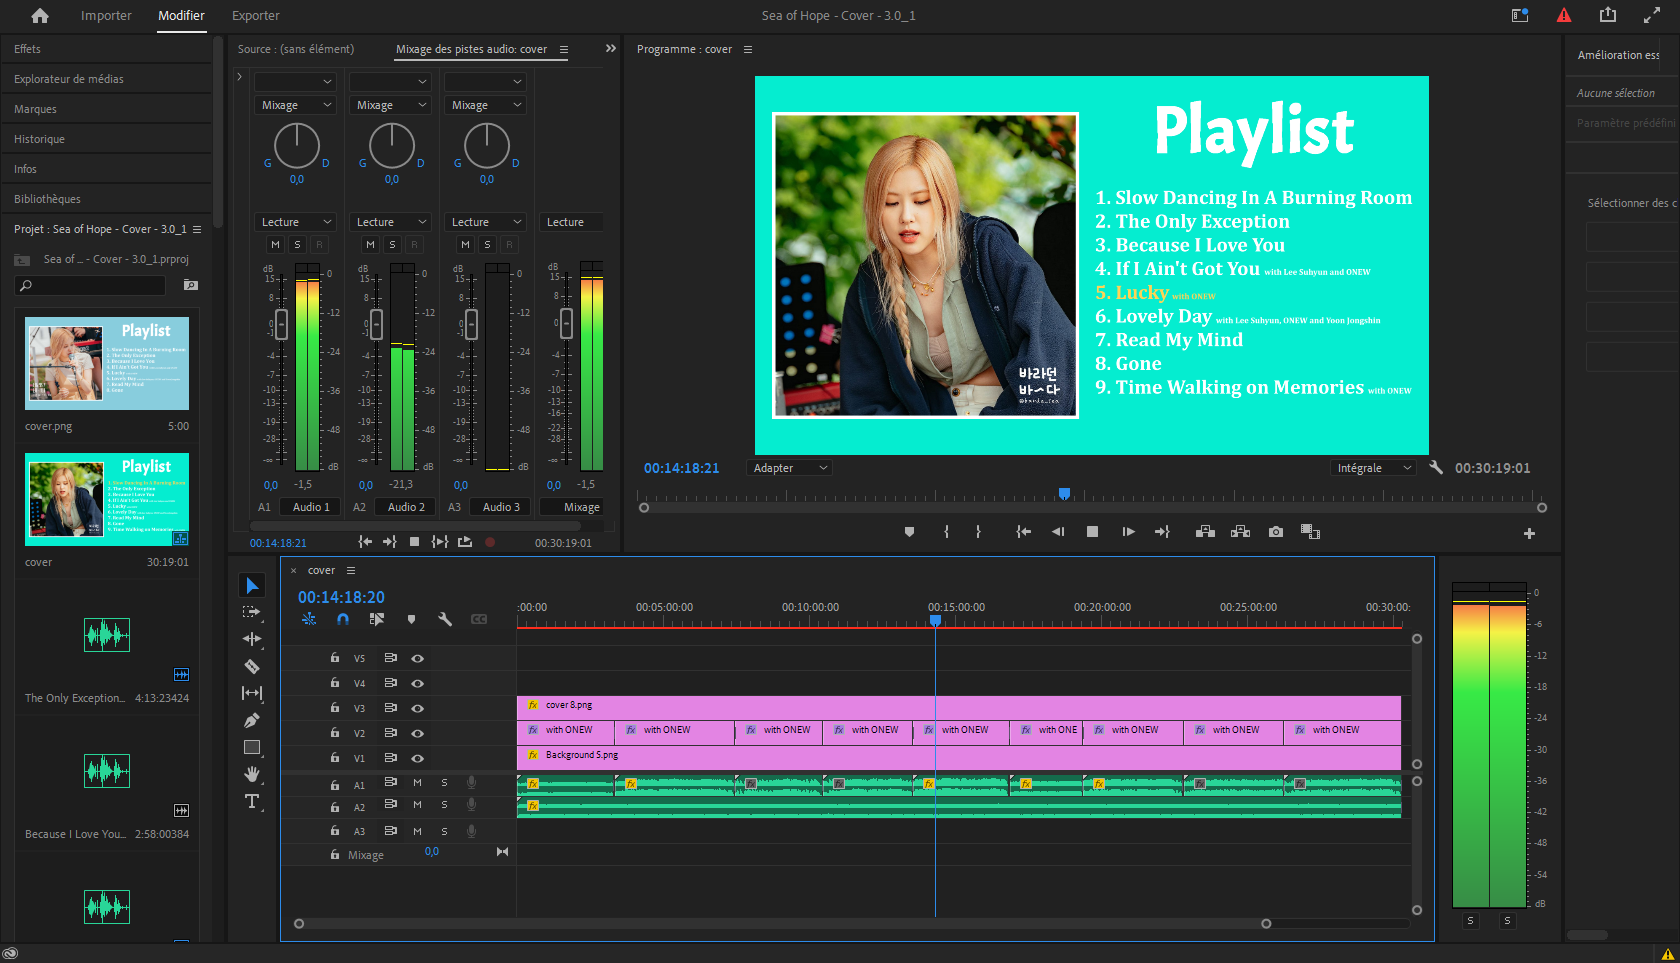
Task: Open Programme : cover panel menu
Action: tap(748, 49)
